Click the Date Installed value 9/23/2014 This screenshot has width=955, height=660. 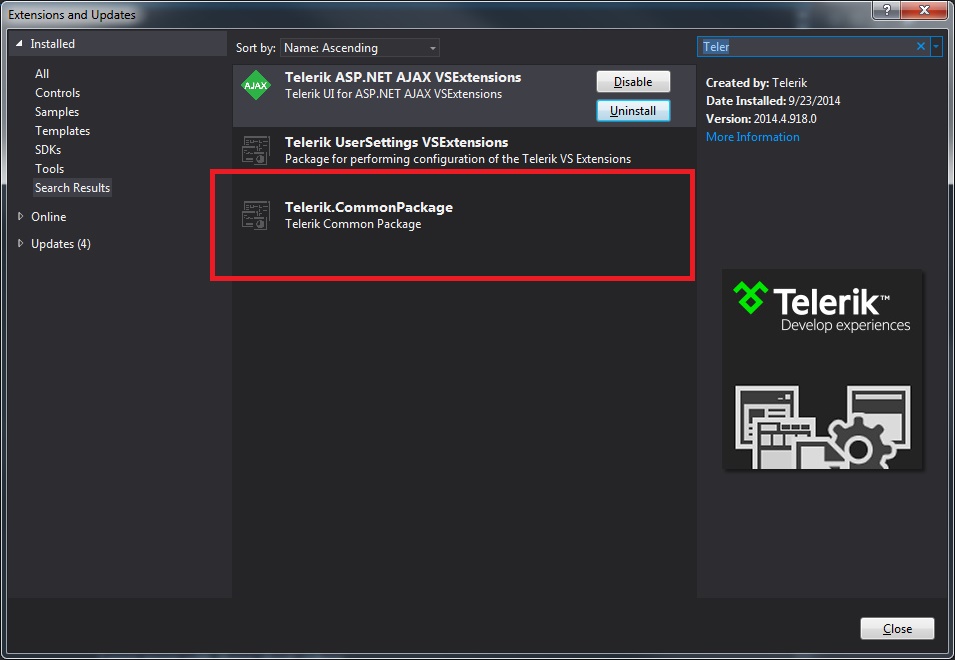[x=814, y=100]
